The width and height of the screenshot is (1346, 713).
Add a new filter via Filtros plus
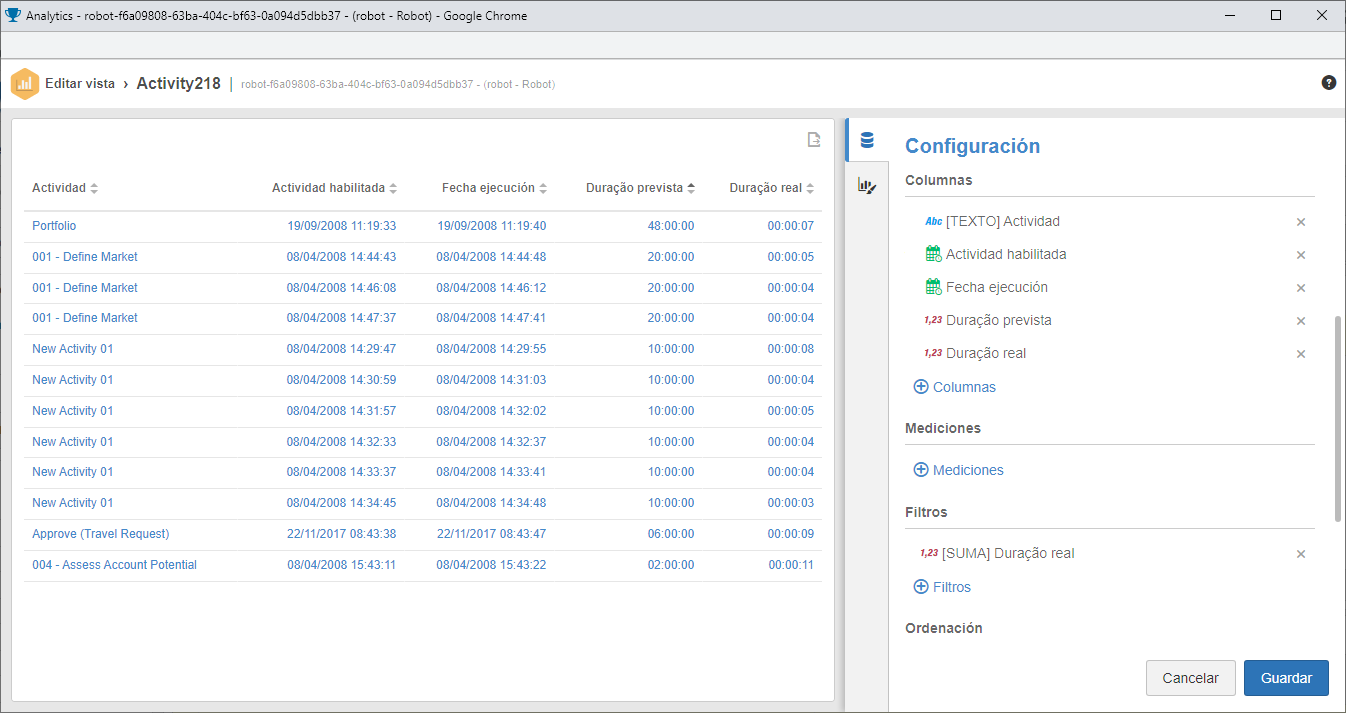(x=943, y=587)
